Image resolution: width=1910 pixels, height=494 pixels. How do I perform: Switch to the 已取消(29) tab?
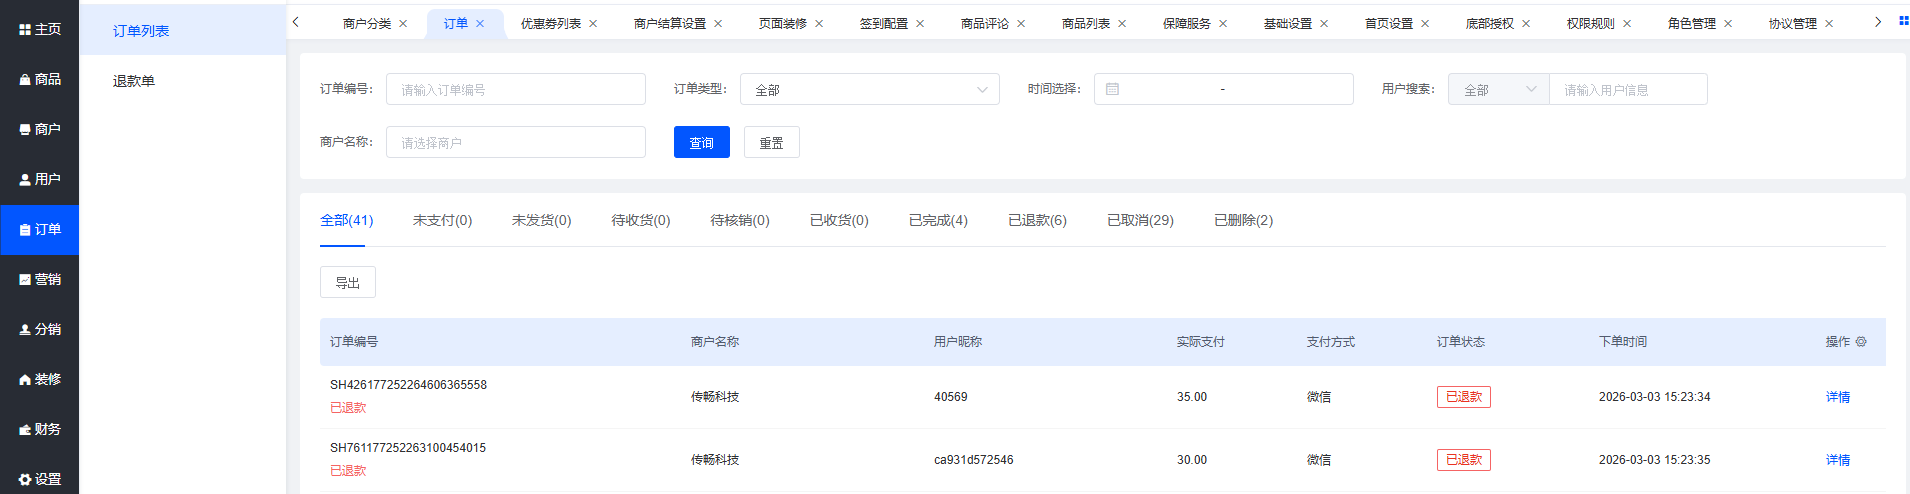[1140, 220]
